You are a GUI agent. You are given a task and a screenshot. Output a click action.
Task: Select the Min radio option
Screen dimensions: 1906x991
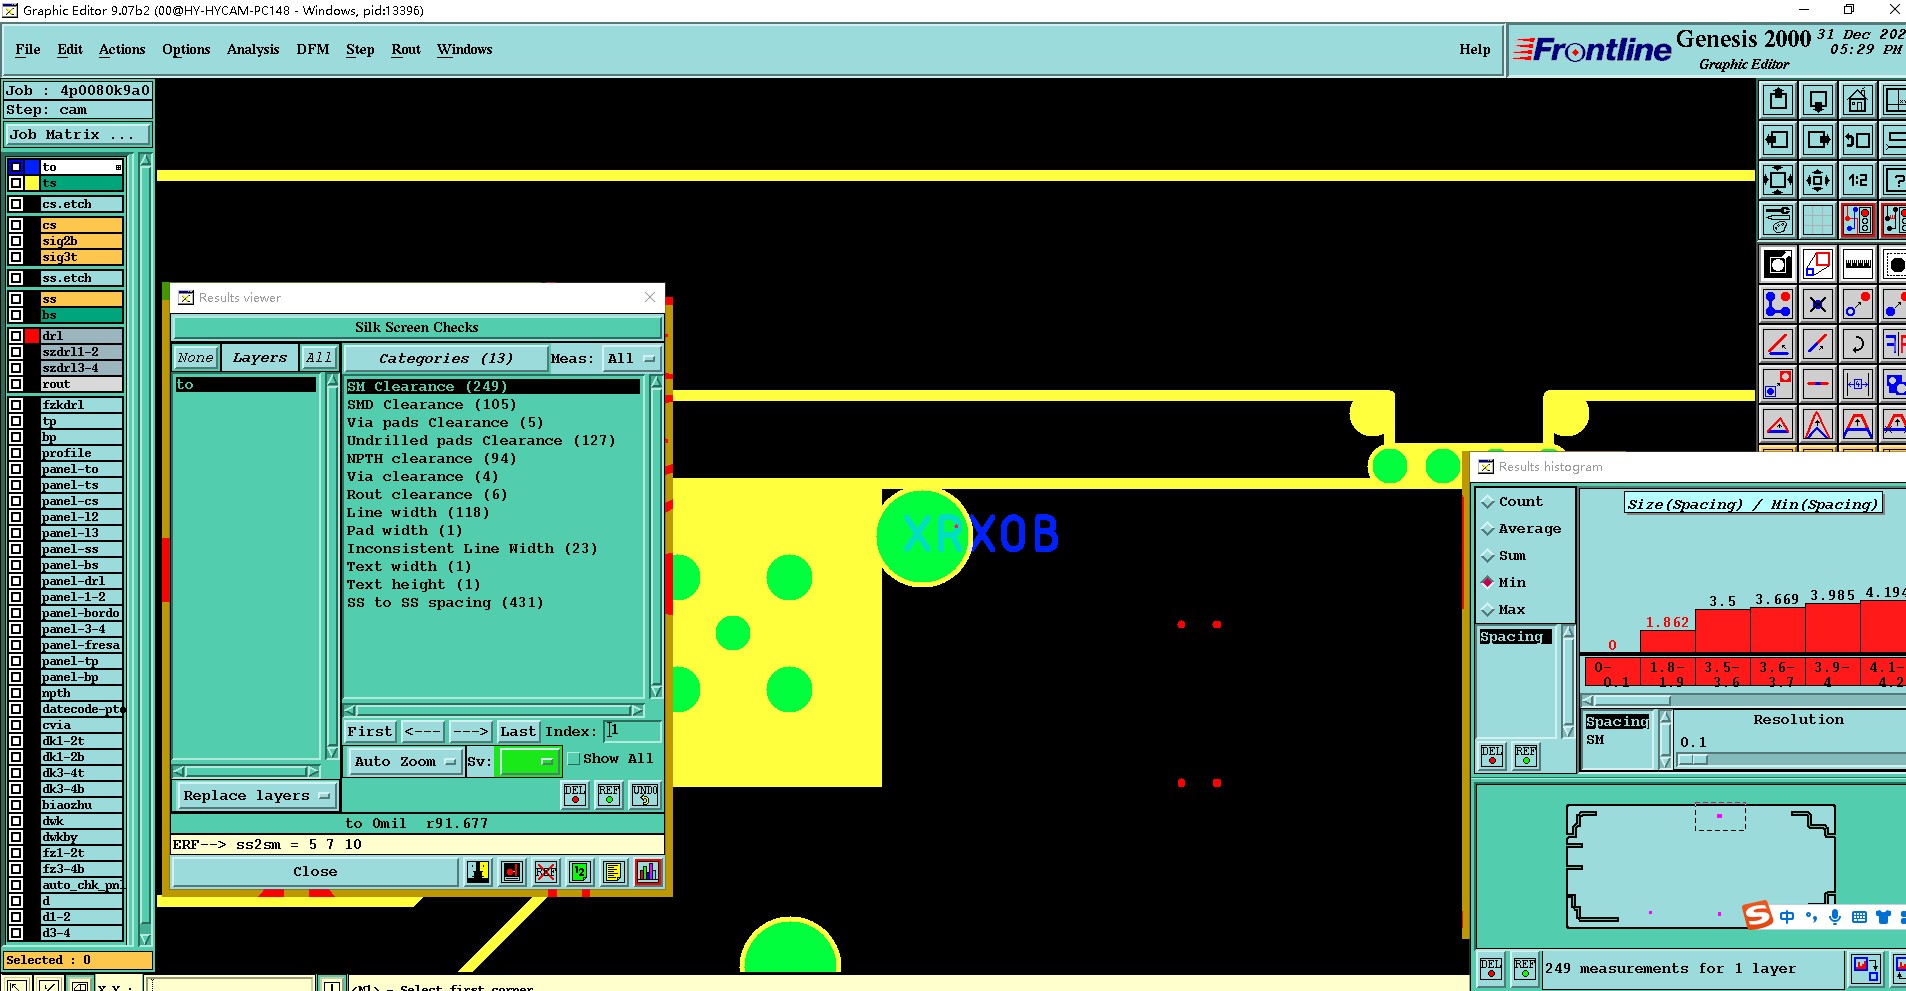point(1488,582)
